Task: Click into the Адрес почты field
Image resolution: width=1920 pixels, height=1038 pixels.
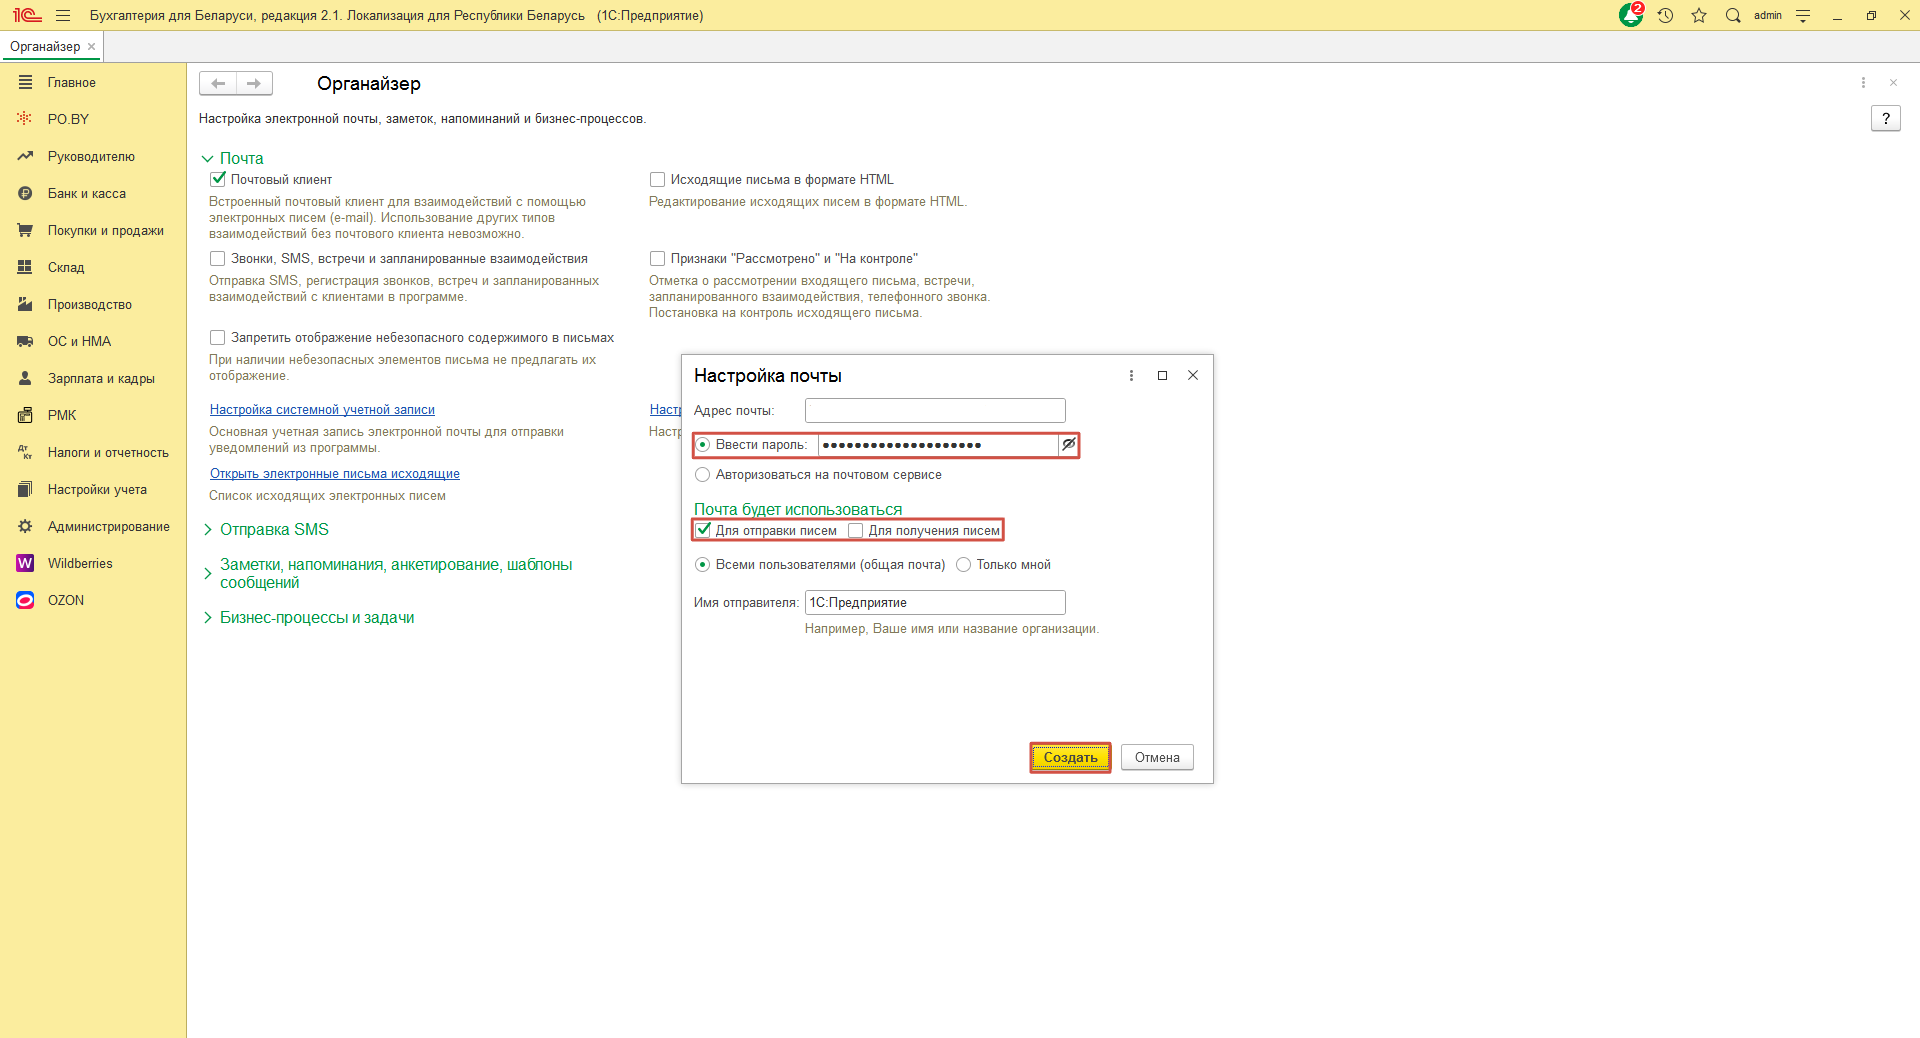Action: 934,411
